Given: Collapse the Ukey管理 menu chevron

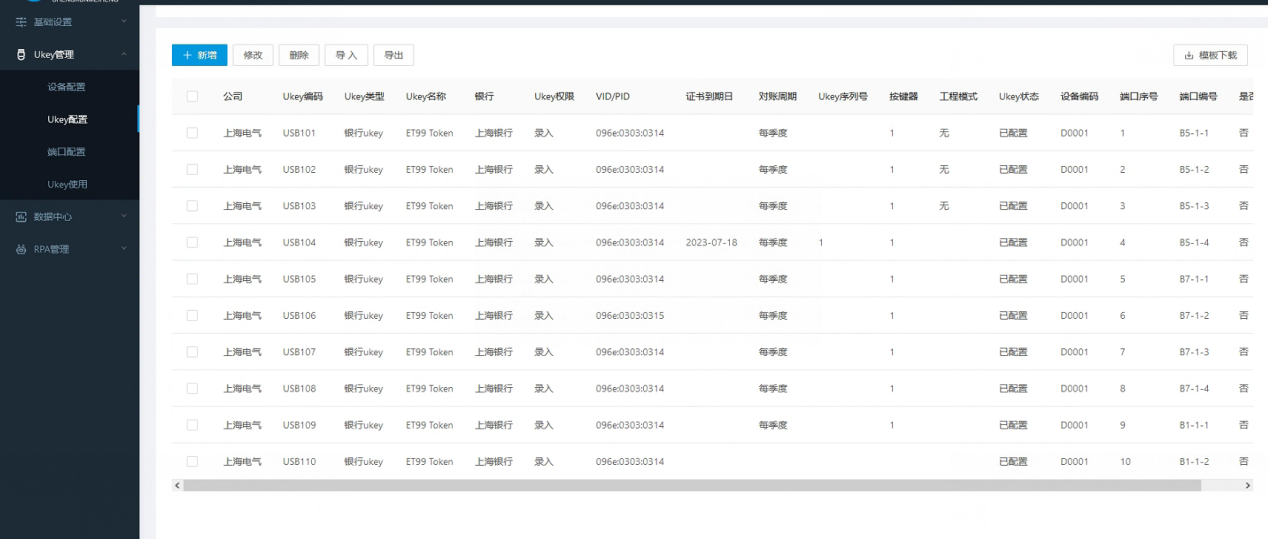Looking at the screenshot, I should coord(124,54).
